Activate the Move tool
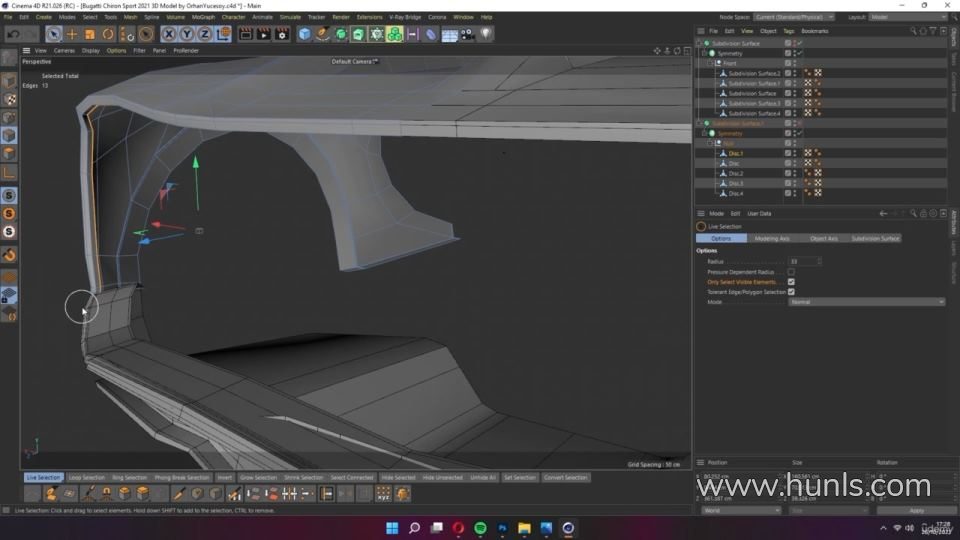Screen dimensions: 960x540 [x=72, y=34]
